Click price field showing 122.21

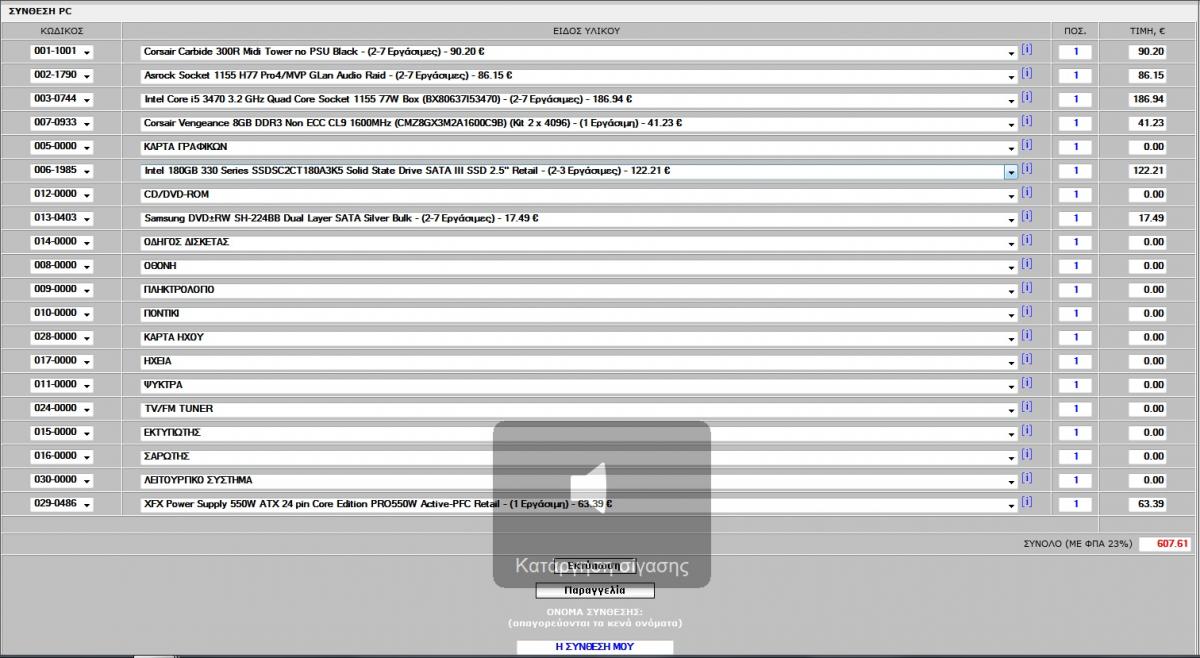click(x=1147, y=171)
